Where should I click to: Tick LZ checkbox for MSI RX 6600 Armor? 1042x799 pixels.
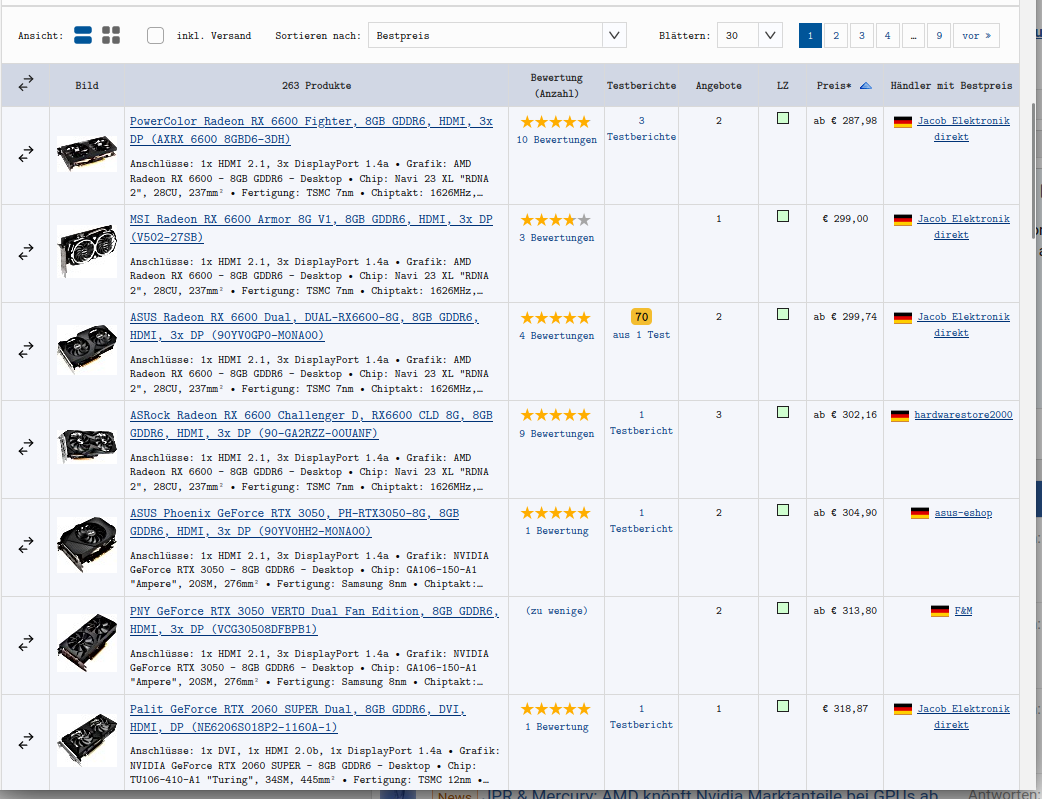coord(783,216)
